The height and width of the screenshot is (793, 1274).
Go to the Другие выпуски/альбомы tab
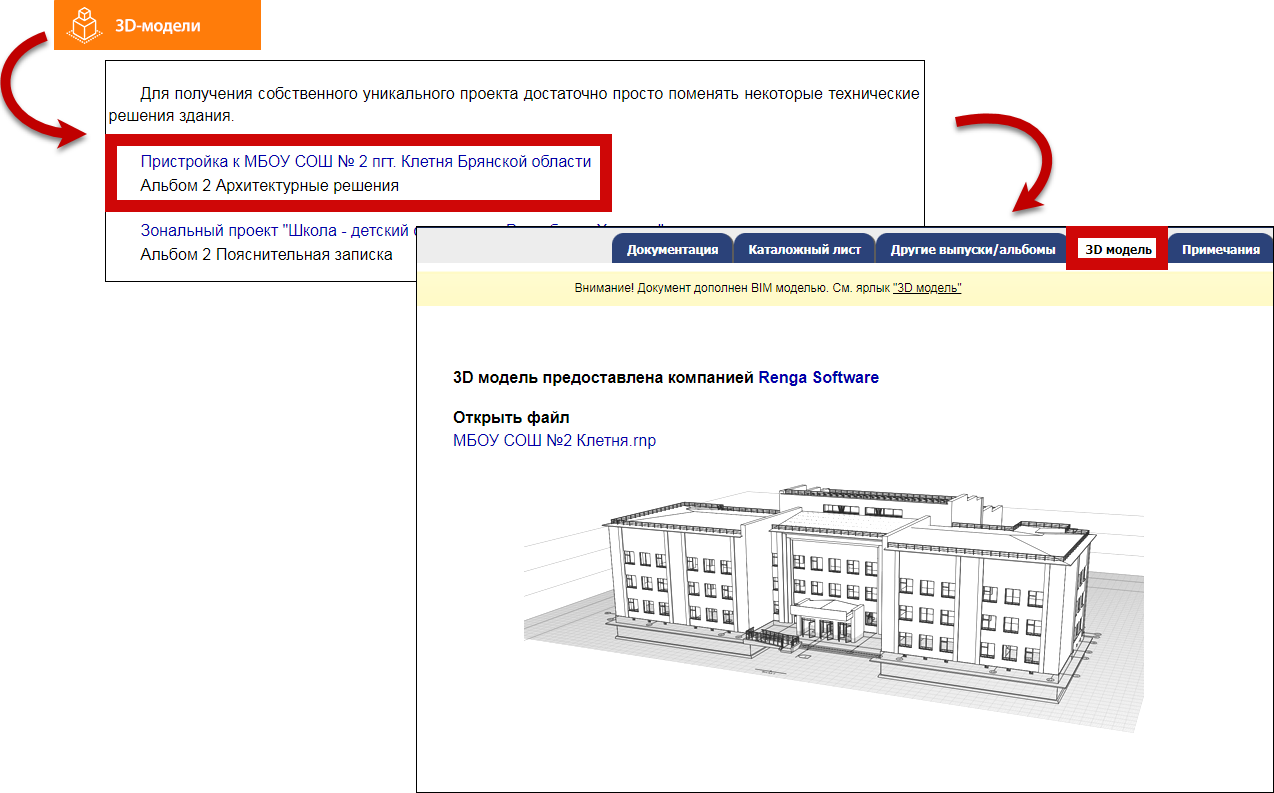coord(973,249)
